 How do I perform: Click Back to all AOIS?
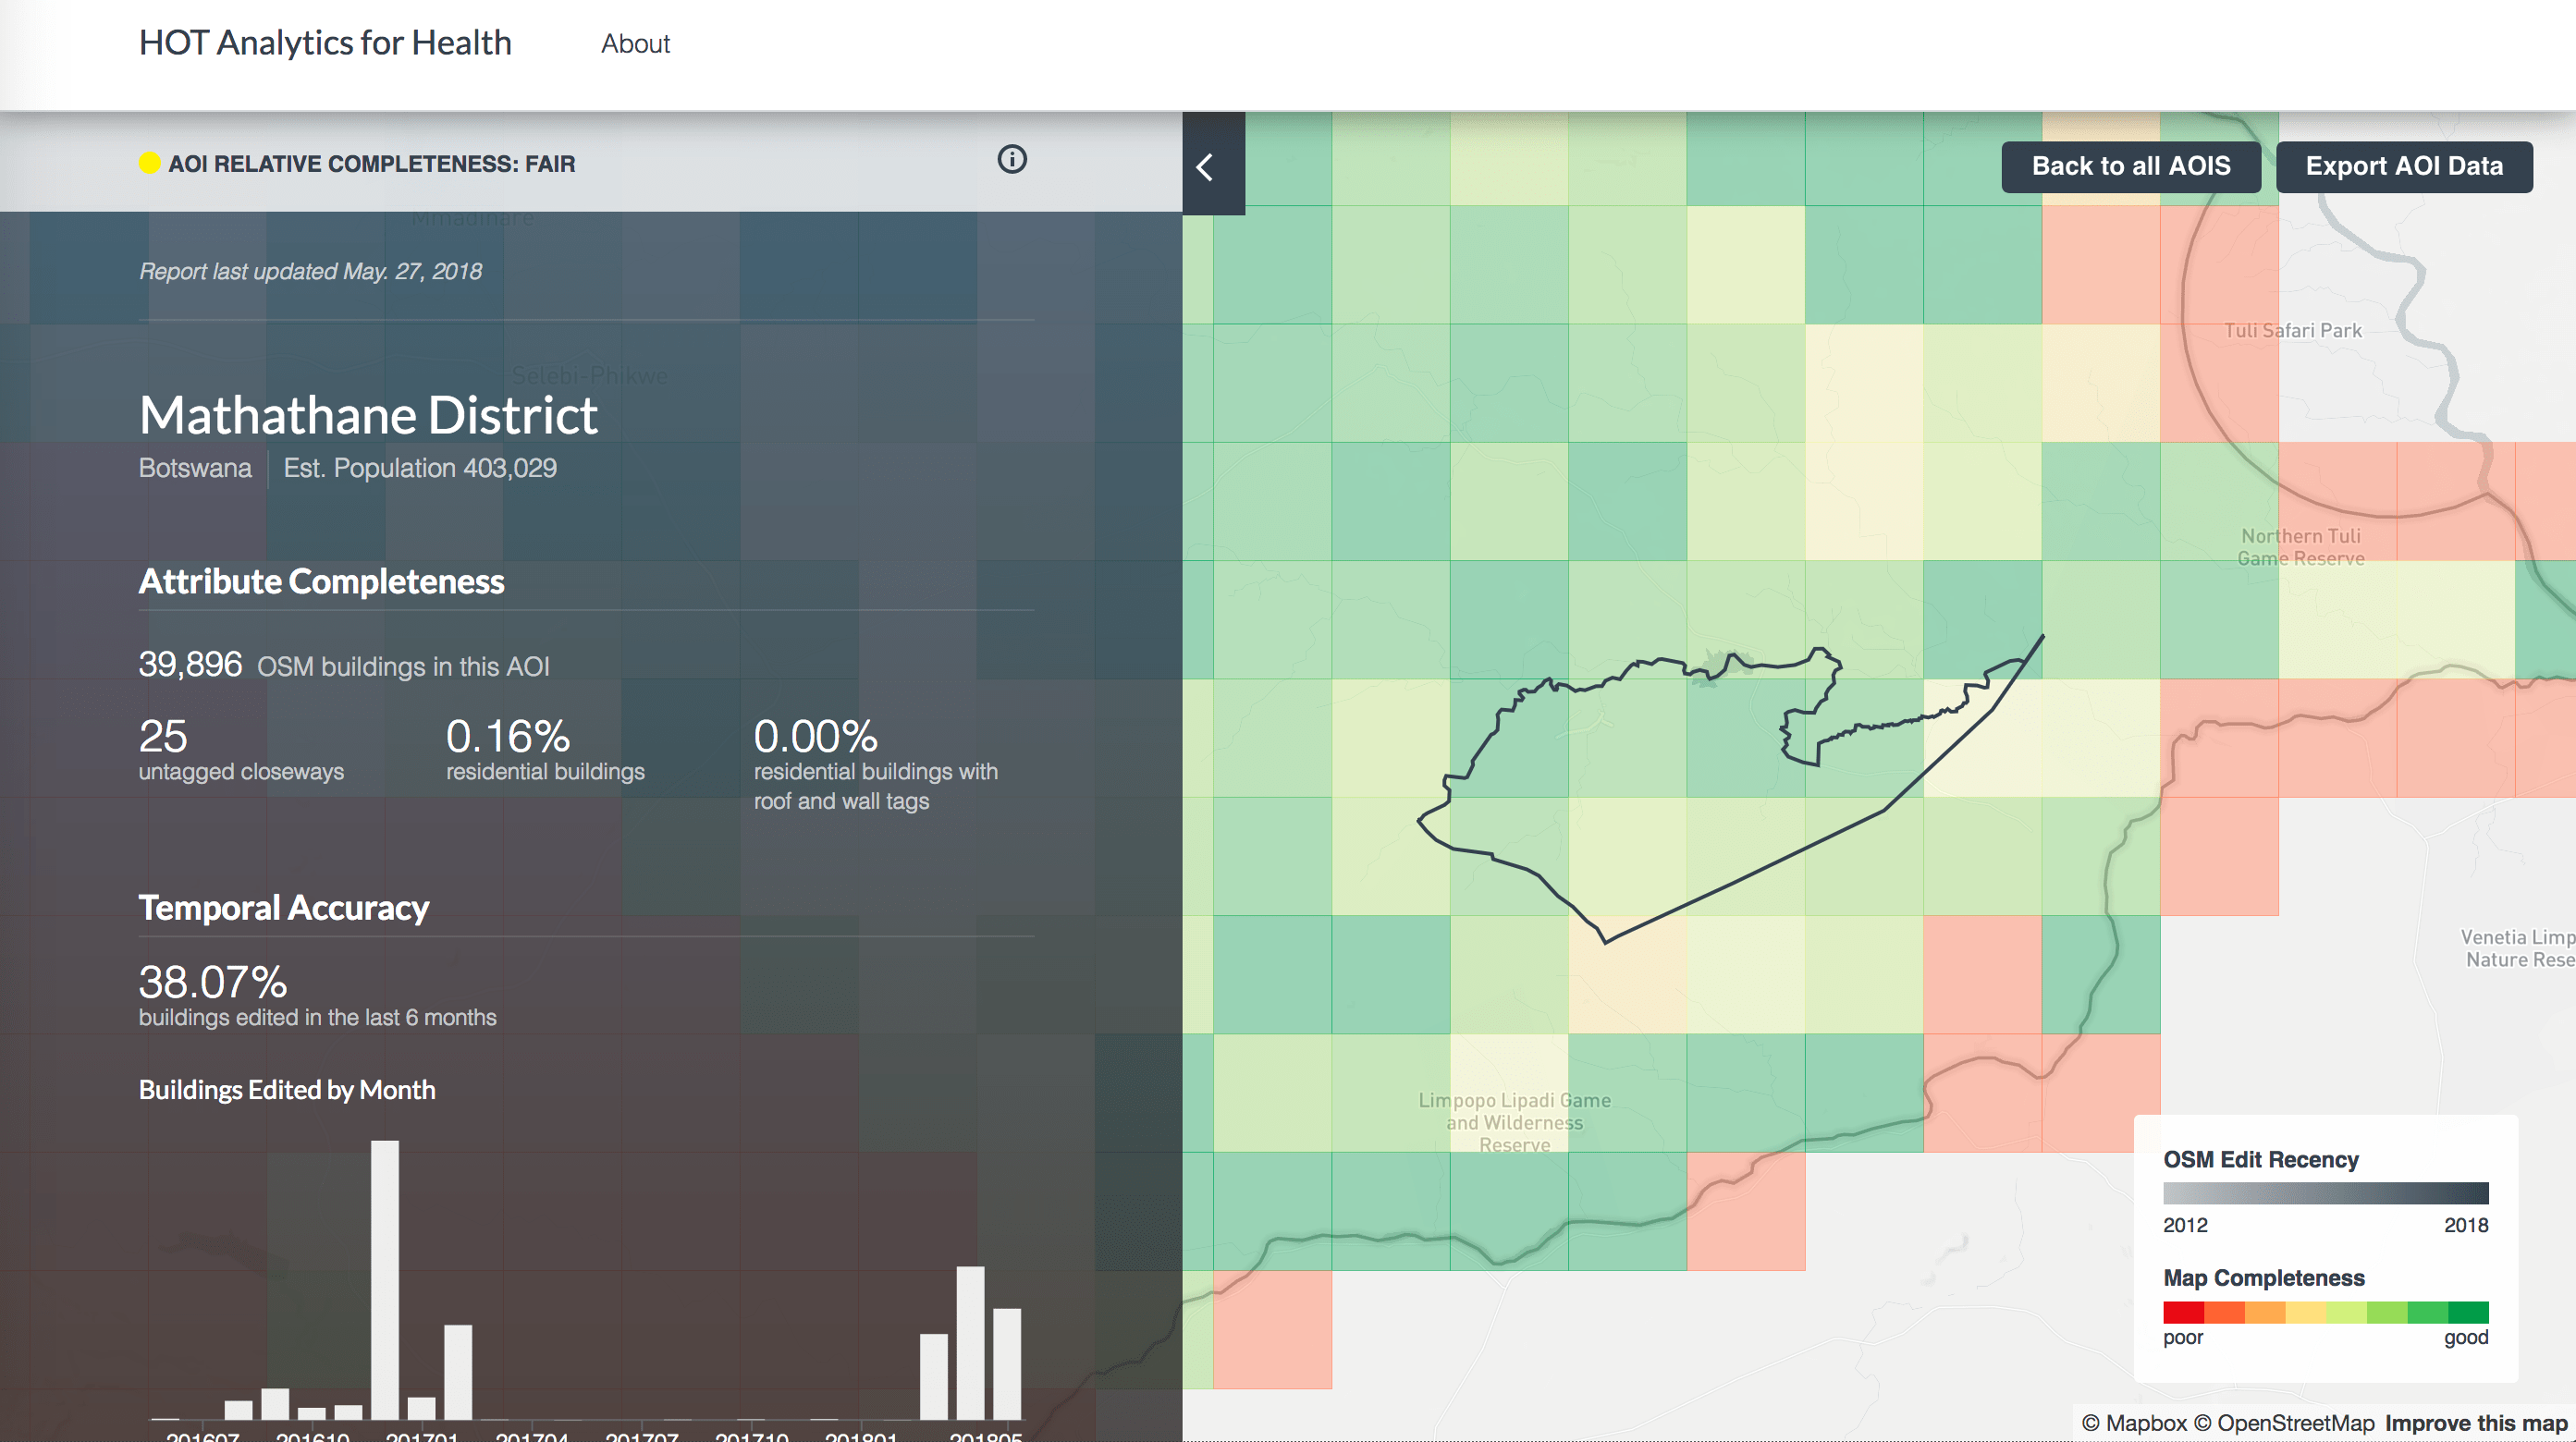[2131, 166]
